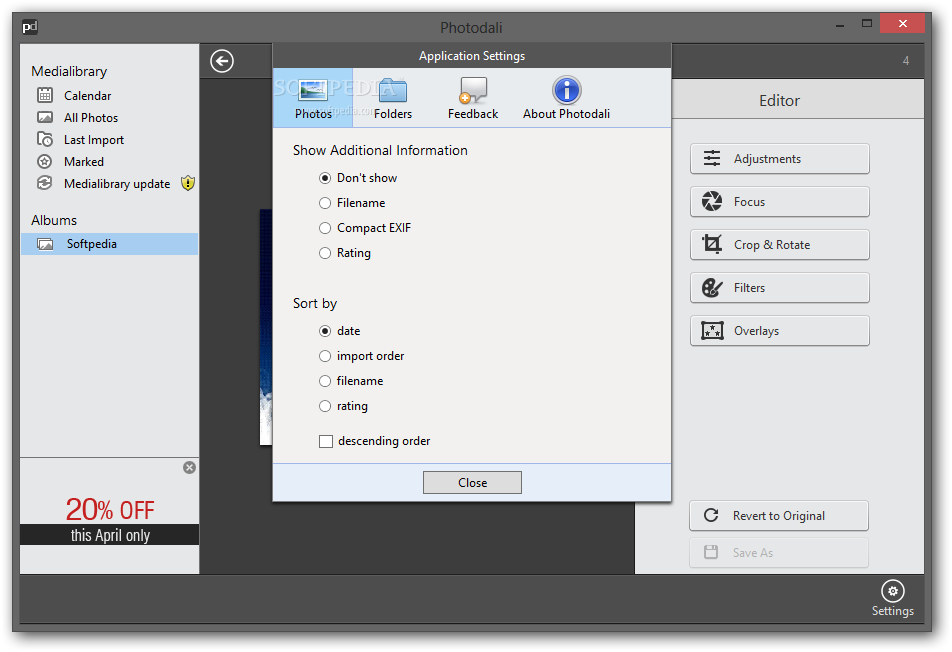Screen dimensions: 952x652
Task: Click the back arrow circle icon
Action: pos(222,61)
